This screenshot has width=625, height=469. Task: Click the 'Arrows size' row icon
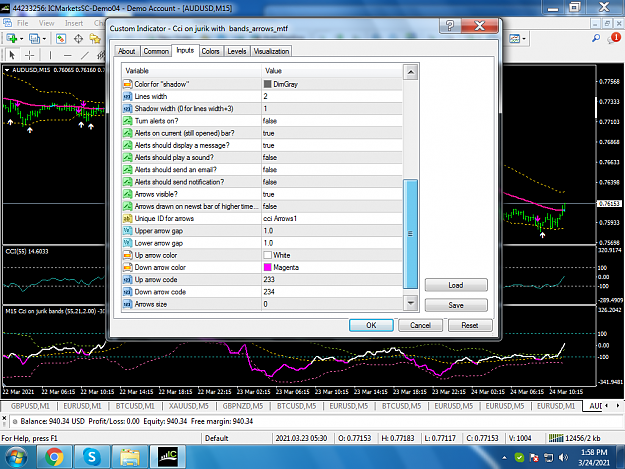click(128, 304)
